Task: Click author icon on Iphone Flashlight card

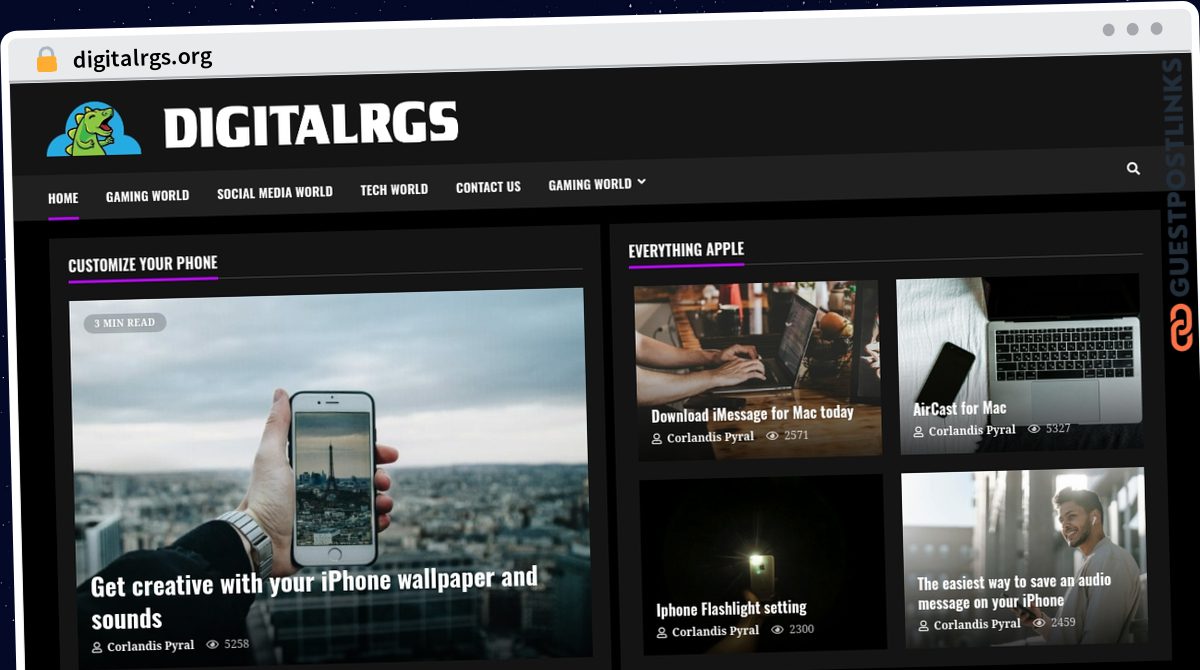Action: tap(662, 632)
